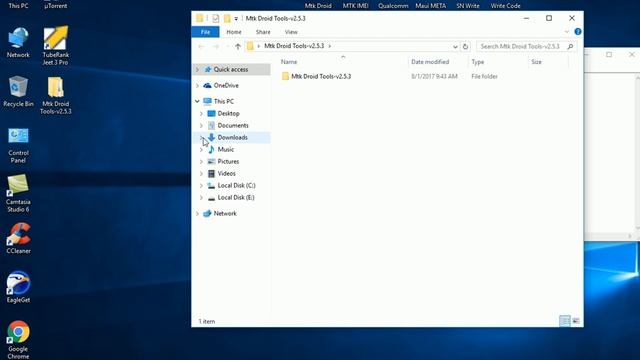Expand OneDrive tree node
Viewport: 640px width, 360px height.
coord(197,85)
